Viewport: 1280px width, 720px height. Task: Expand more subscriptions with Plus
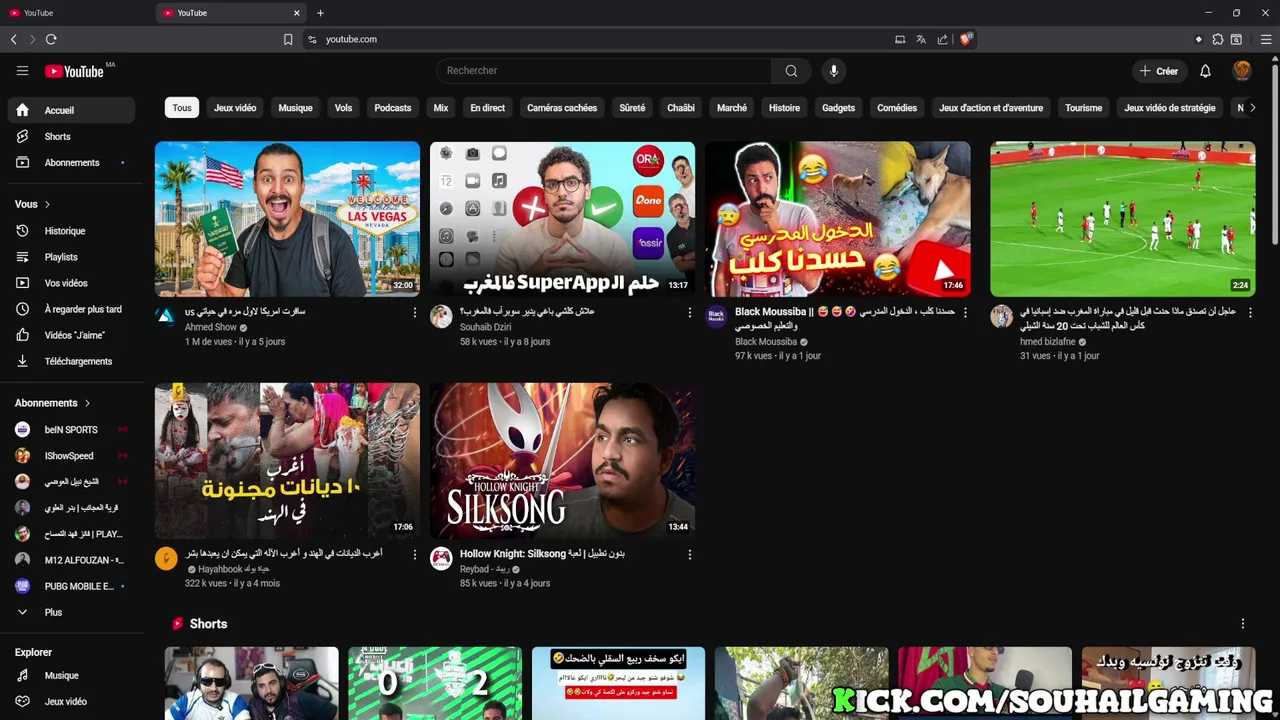(70, 612)
